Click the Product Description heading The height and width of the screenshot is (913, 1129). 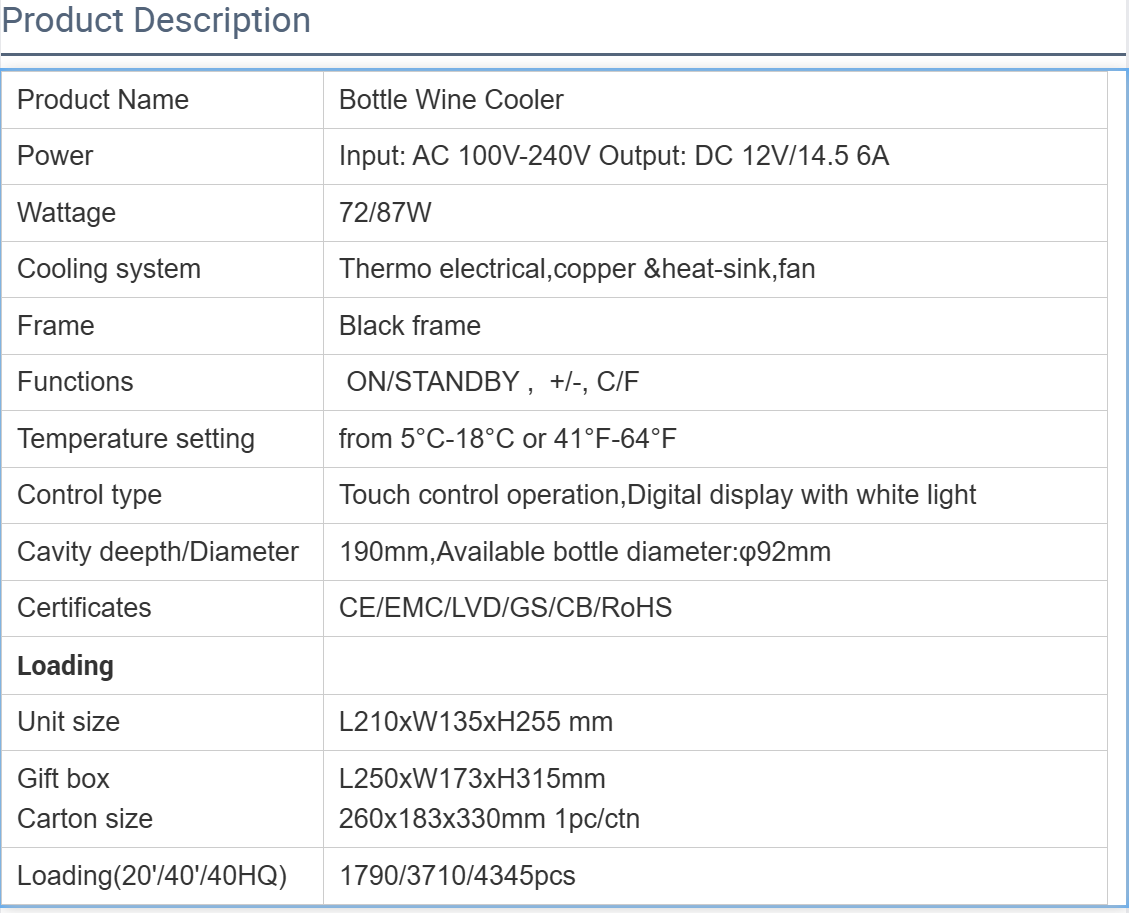click(156, 21)
